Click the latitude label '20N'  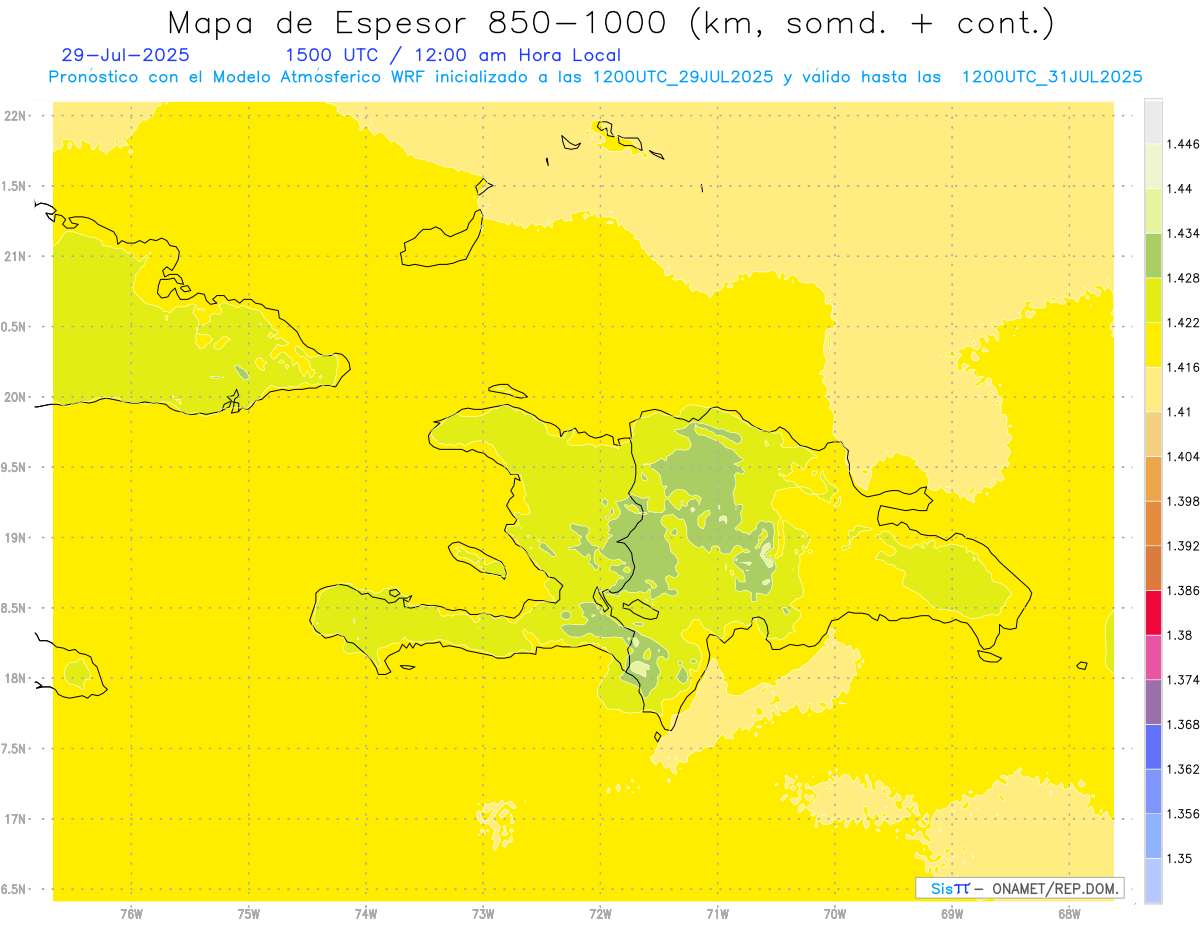pos(15,397)
